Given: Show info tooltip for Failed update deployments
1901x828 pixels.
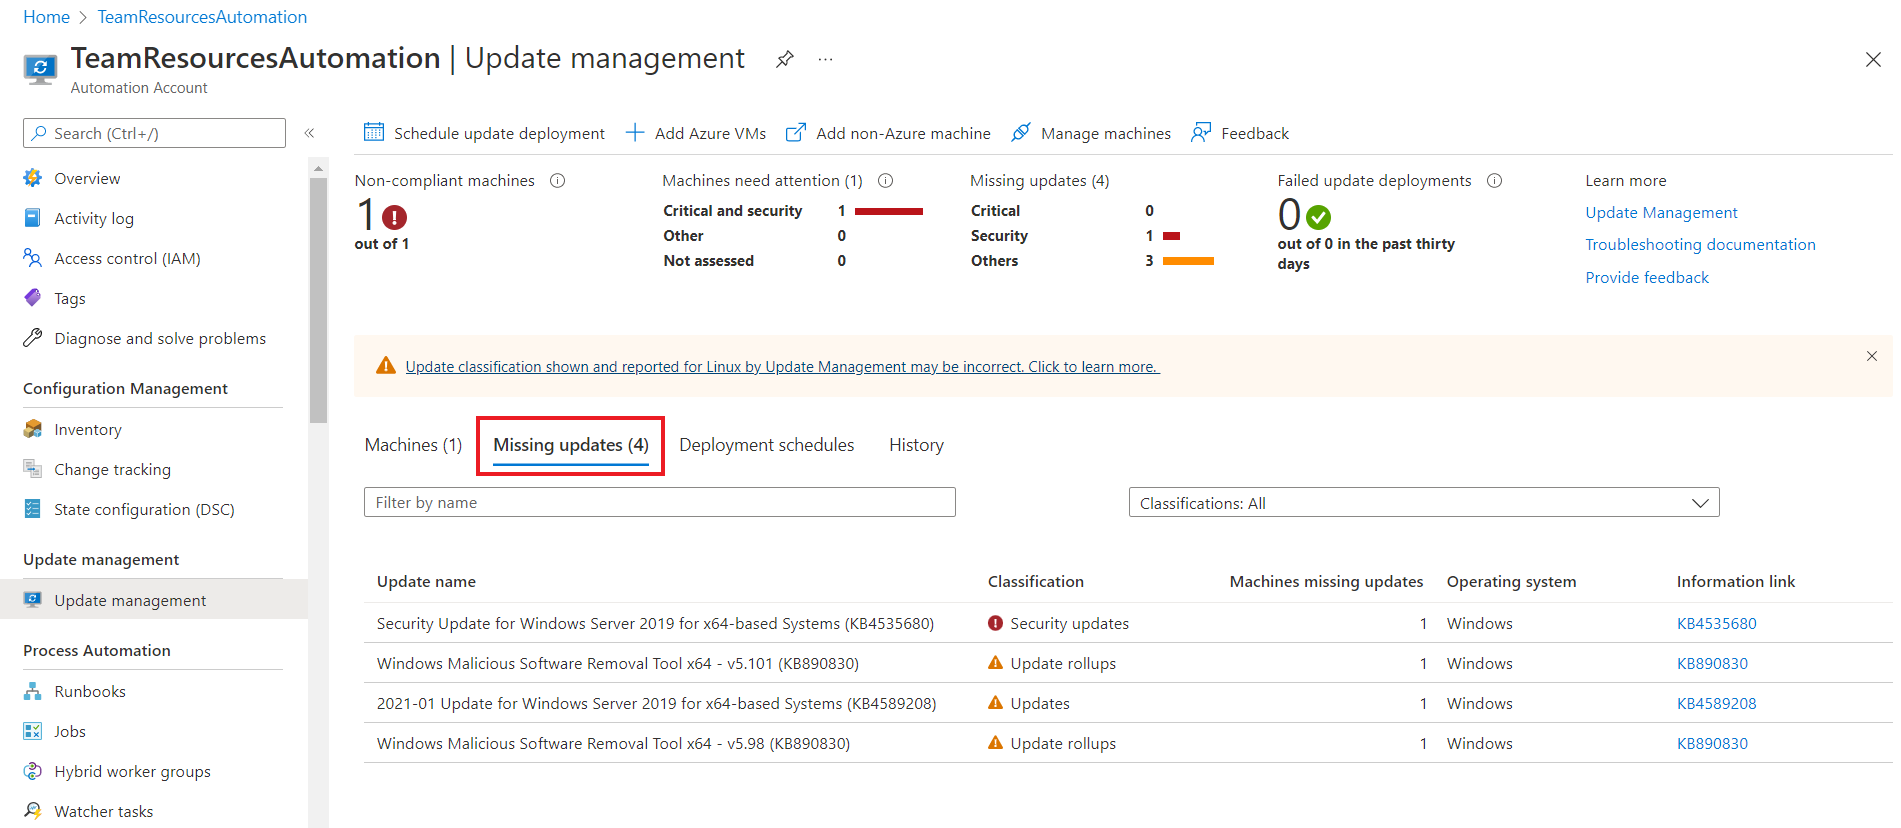Looking at the screenshot, I should [1495, 181].
